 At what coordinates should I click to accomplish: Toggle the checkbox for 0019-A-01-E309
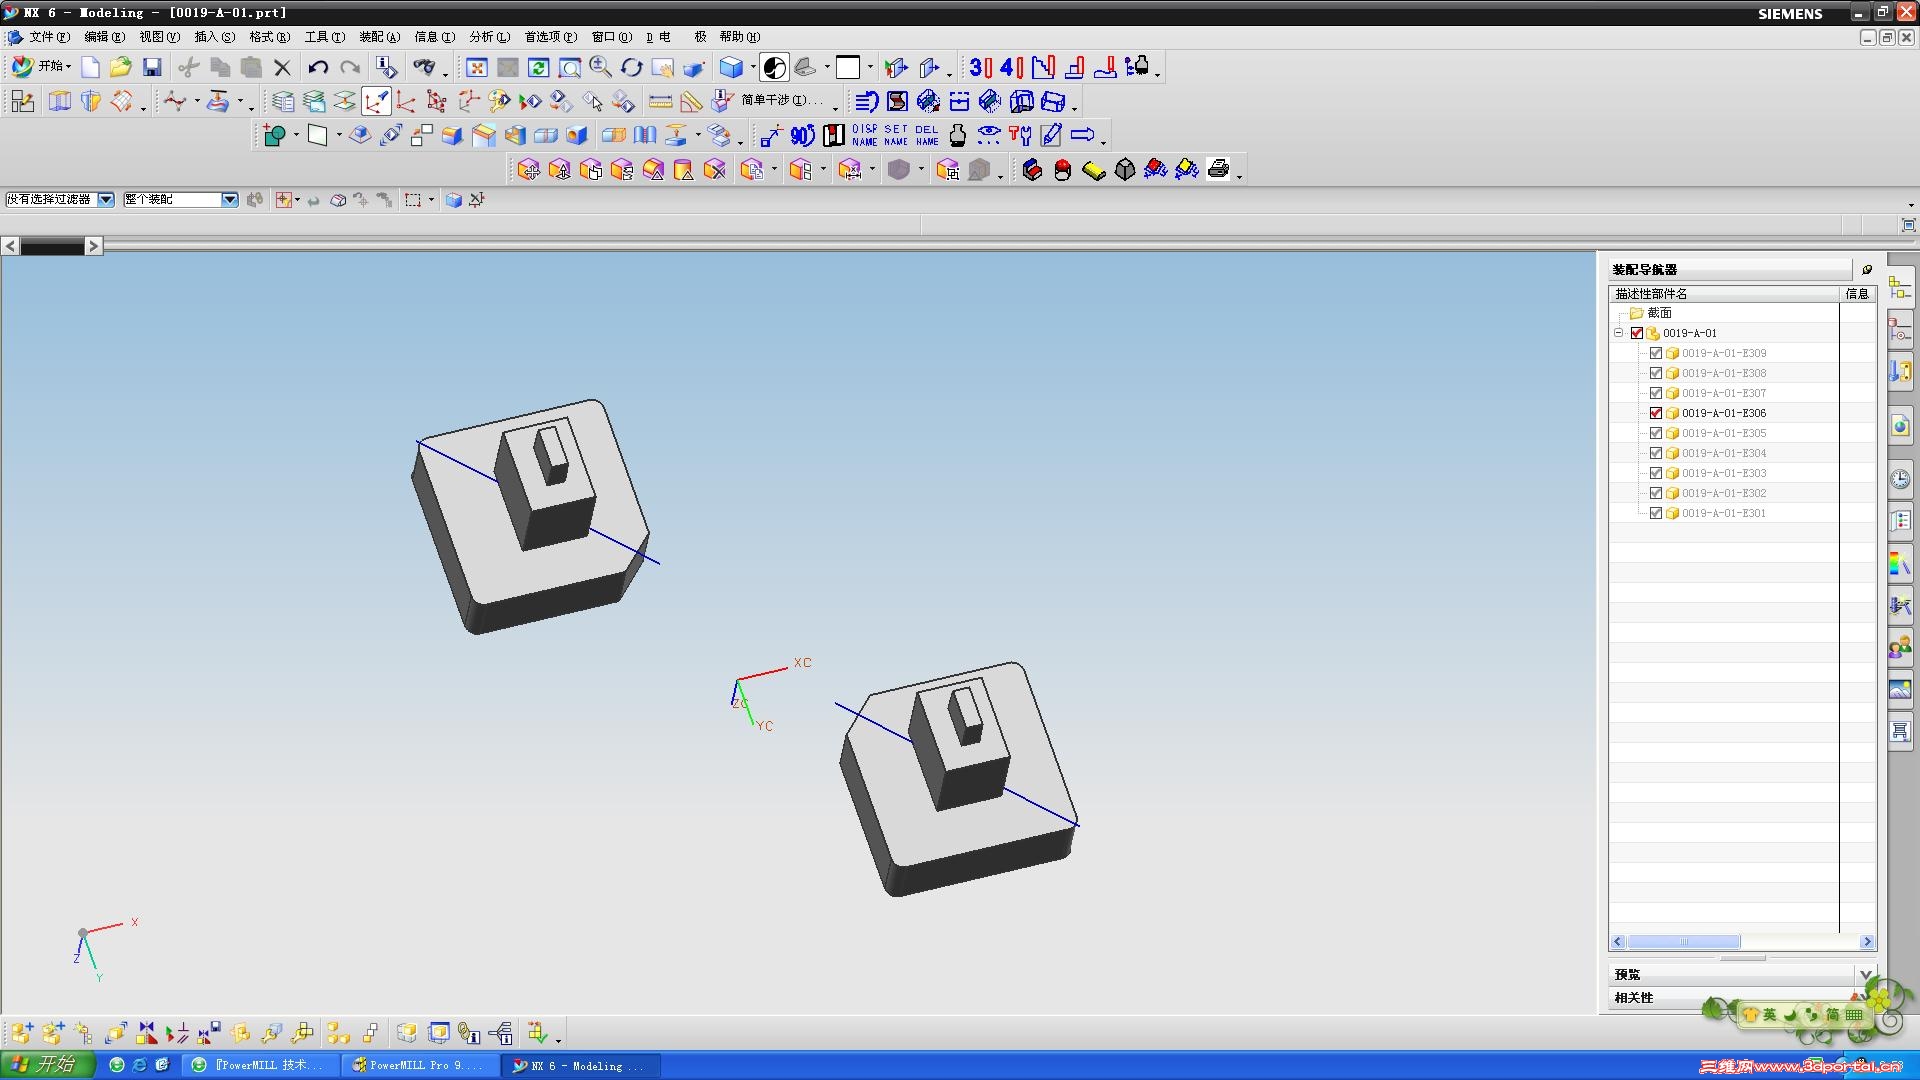[1656, 353]
